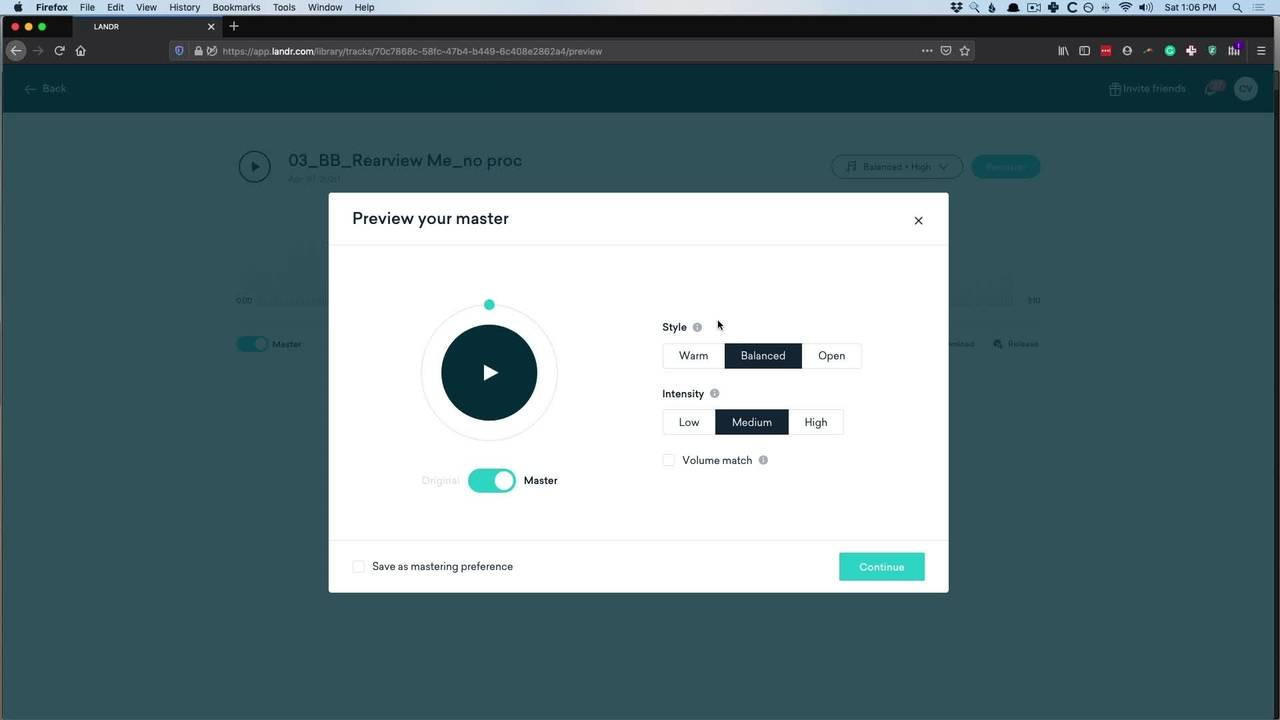Close the Preview your master dialog

click(x=918, y=220)
